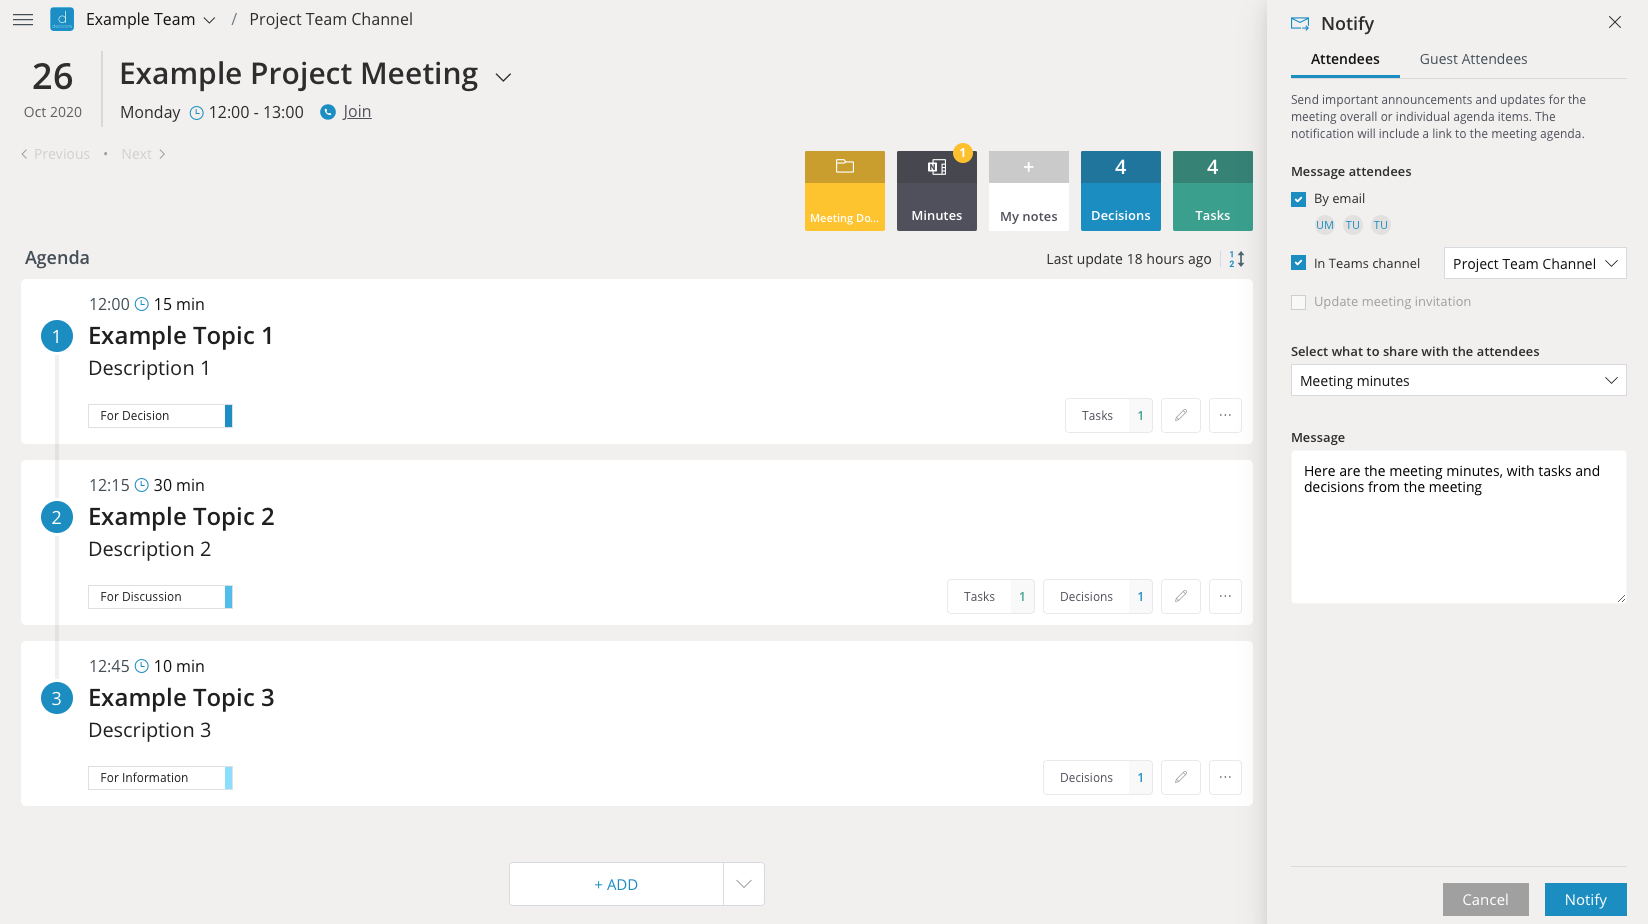Click the Join meeting link
The image size is (1648, 924).
click(357, 112)
